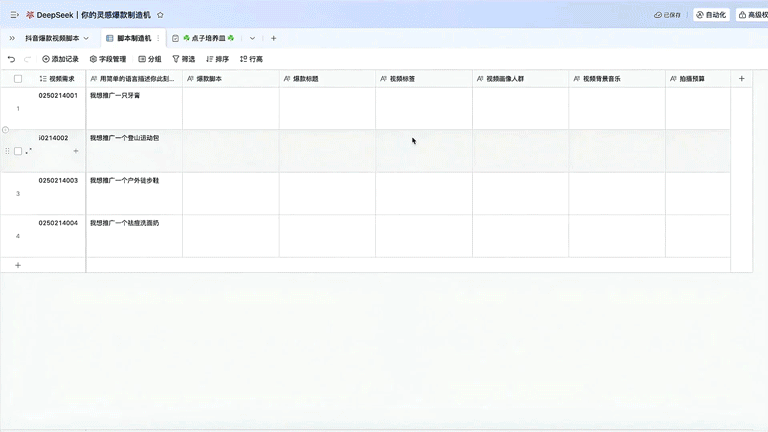Click row number 1 at left of table
The image size is (768, 432).
[18, 109]
